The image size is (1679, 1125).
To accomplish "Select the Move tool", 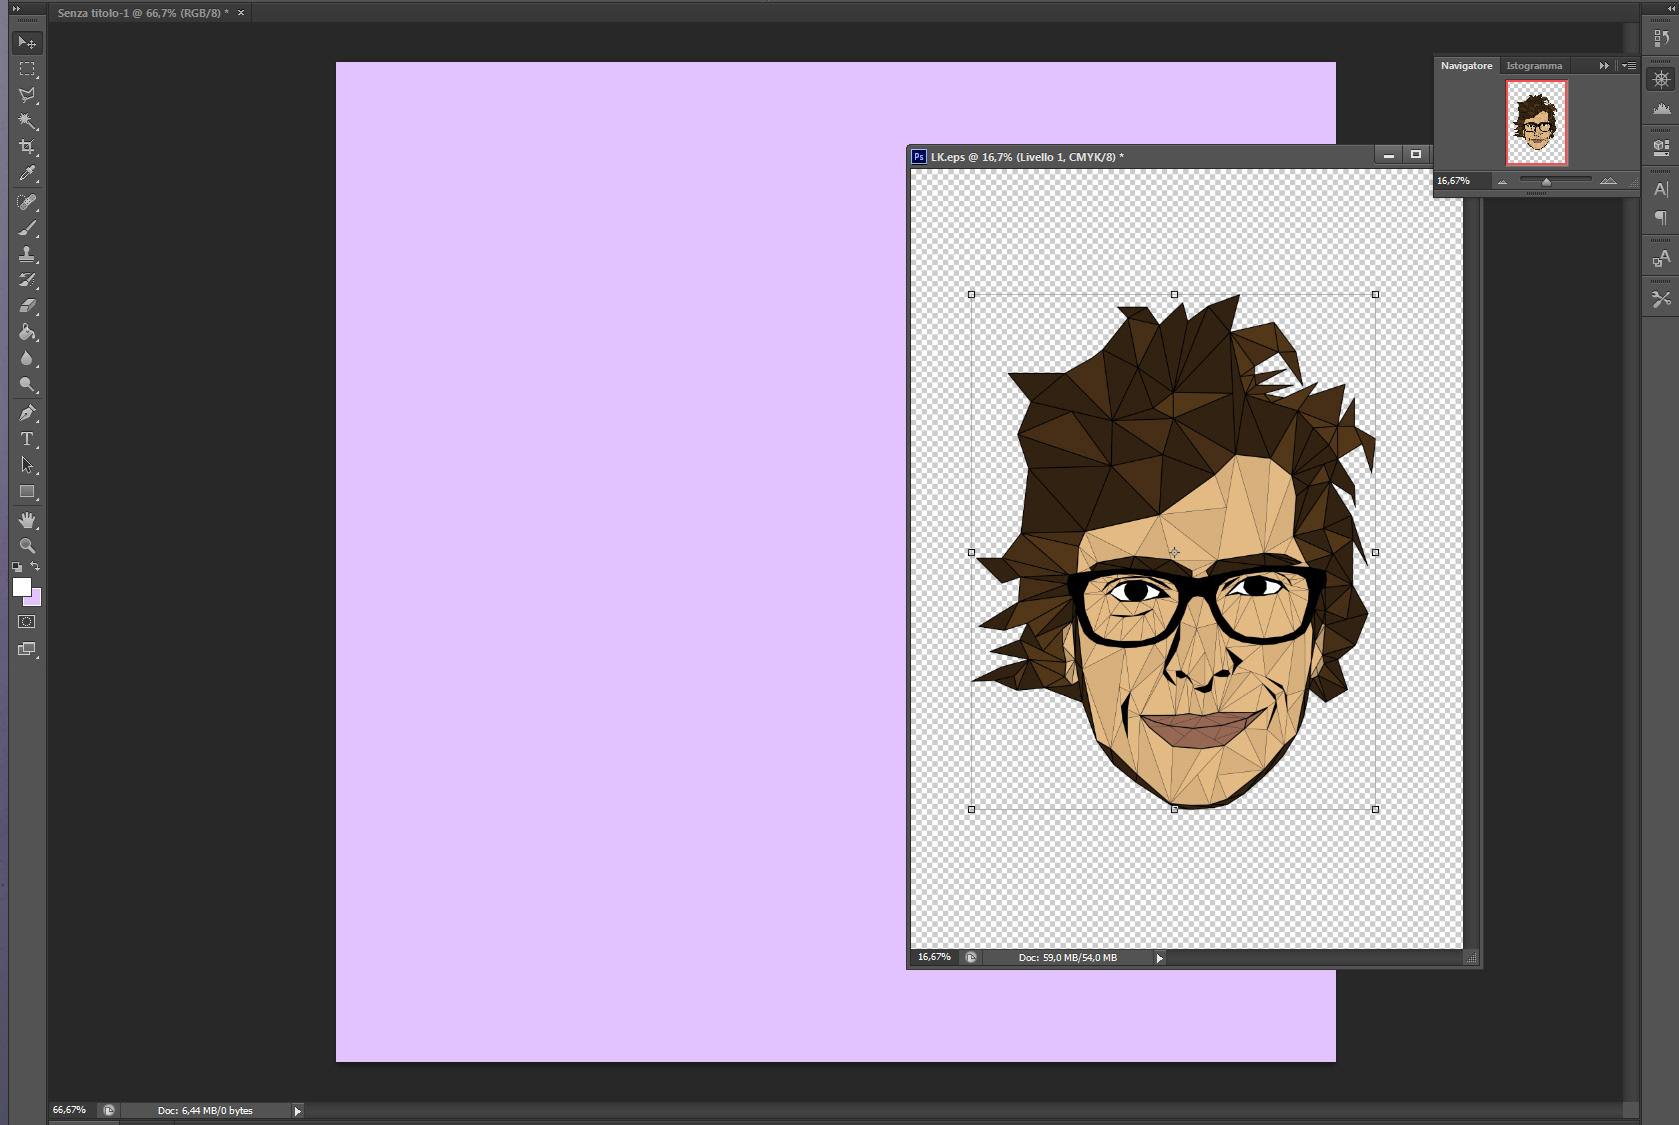I will (x=27, y=43).
